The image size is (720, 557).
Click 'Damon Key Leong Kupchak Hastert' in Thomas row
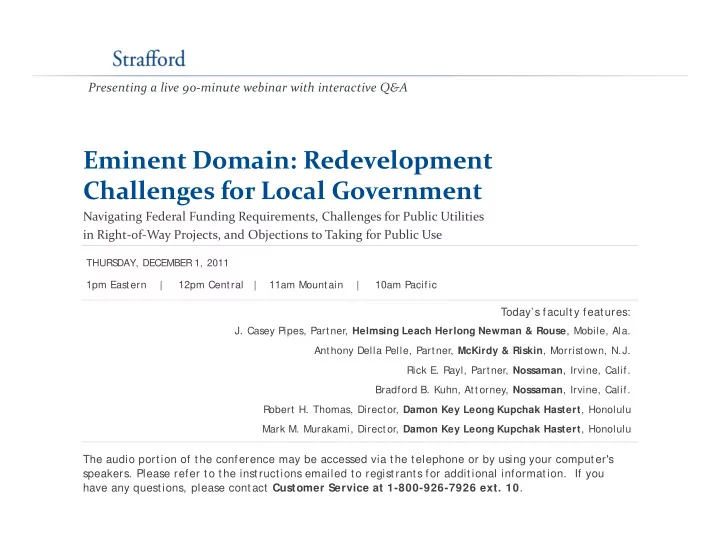492,409
